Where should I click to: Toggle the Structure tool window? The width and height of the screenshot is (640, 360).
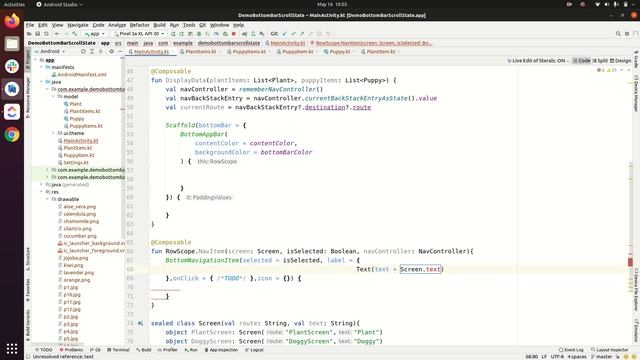28,259
